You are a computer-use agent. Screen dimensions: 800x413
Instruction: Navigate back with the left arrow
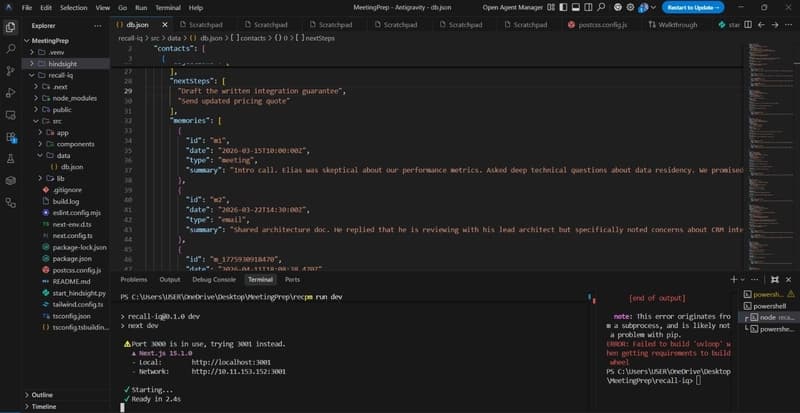pyautogui.click(x=761, y=25)
